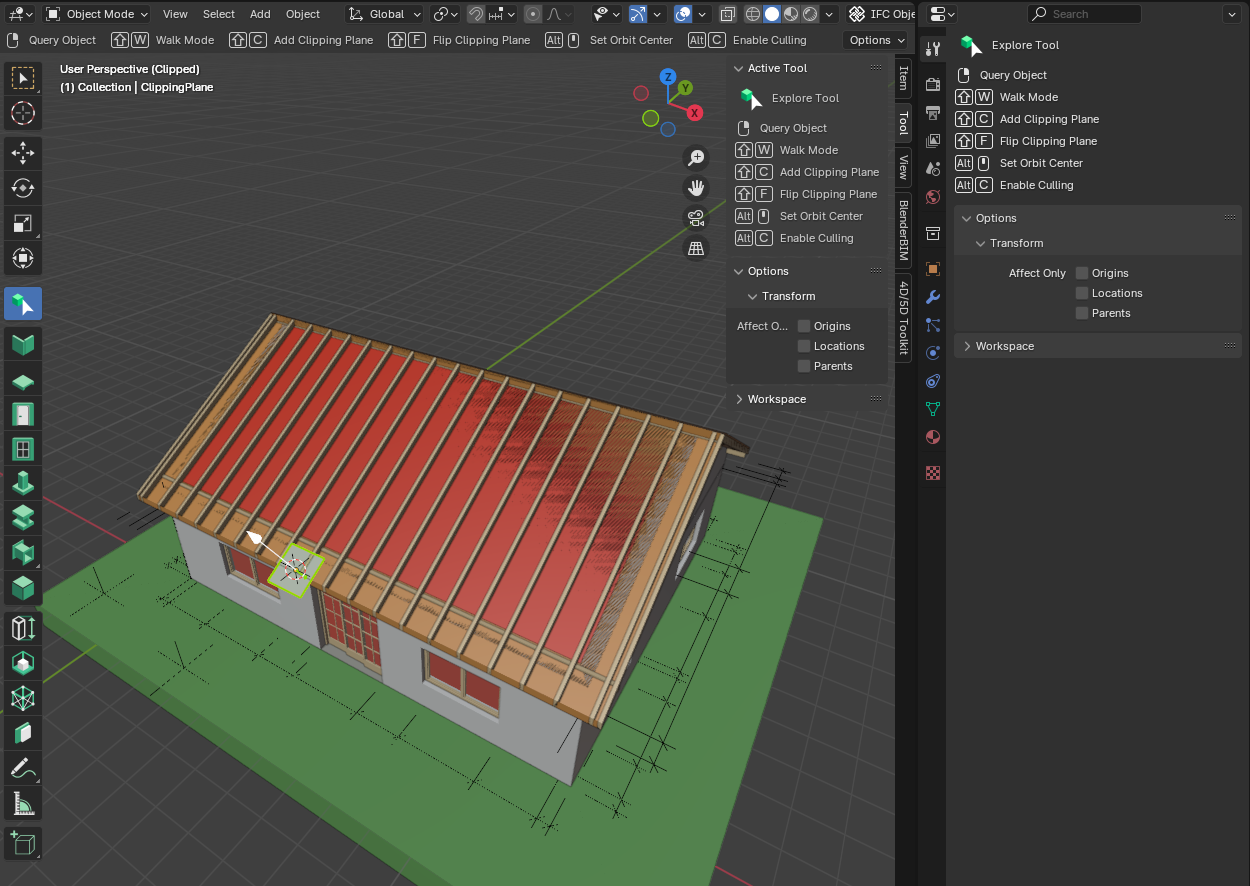Enable the Origins checkbox under Affect Only
The image size is (1250, 886).
tap(1081, 272)
